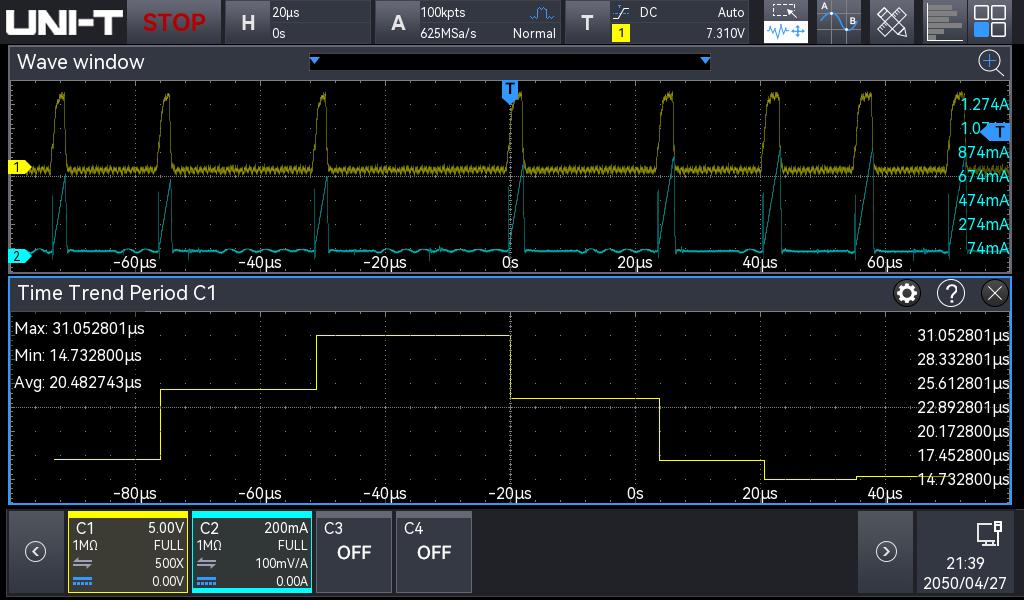1024x600 pixels.
Task: Click the magnifier zoom icon in Wave window
Action: (990, 63)
